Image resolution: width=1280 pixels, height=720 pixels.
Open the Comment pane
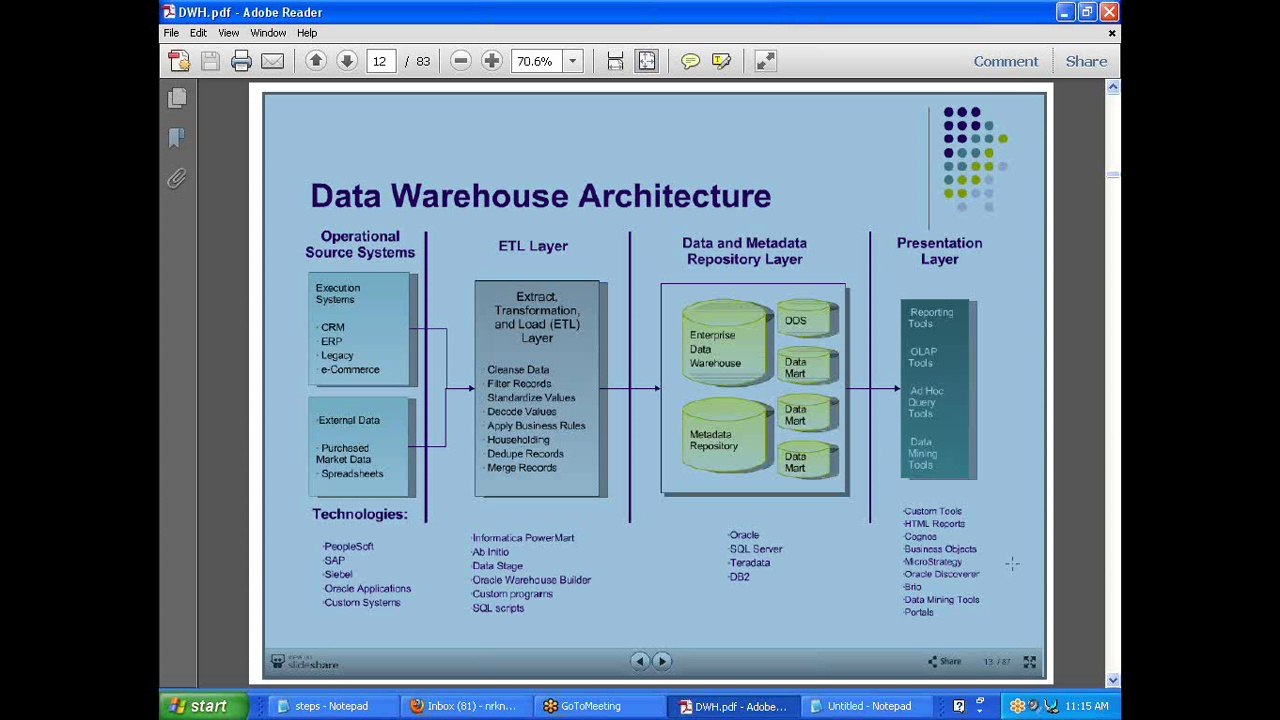coord(1006,61)
